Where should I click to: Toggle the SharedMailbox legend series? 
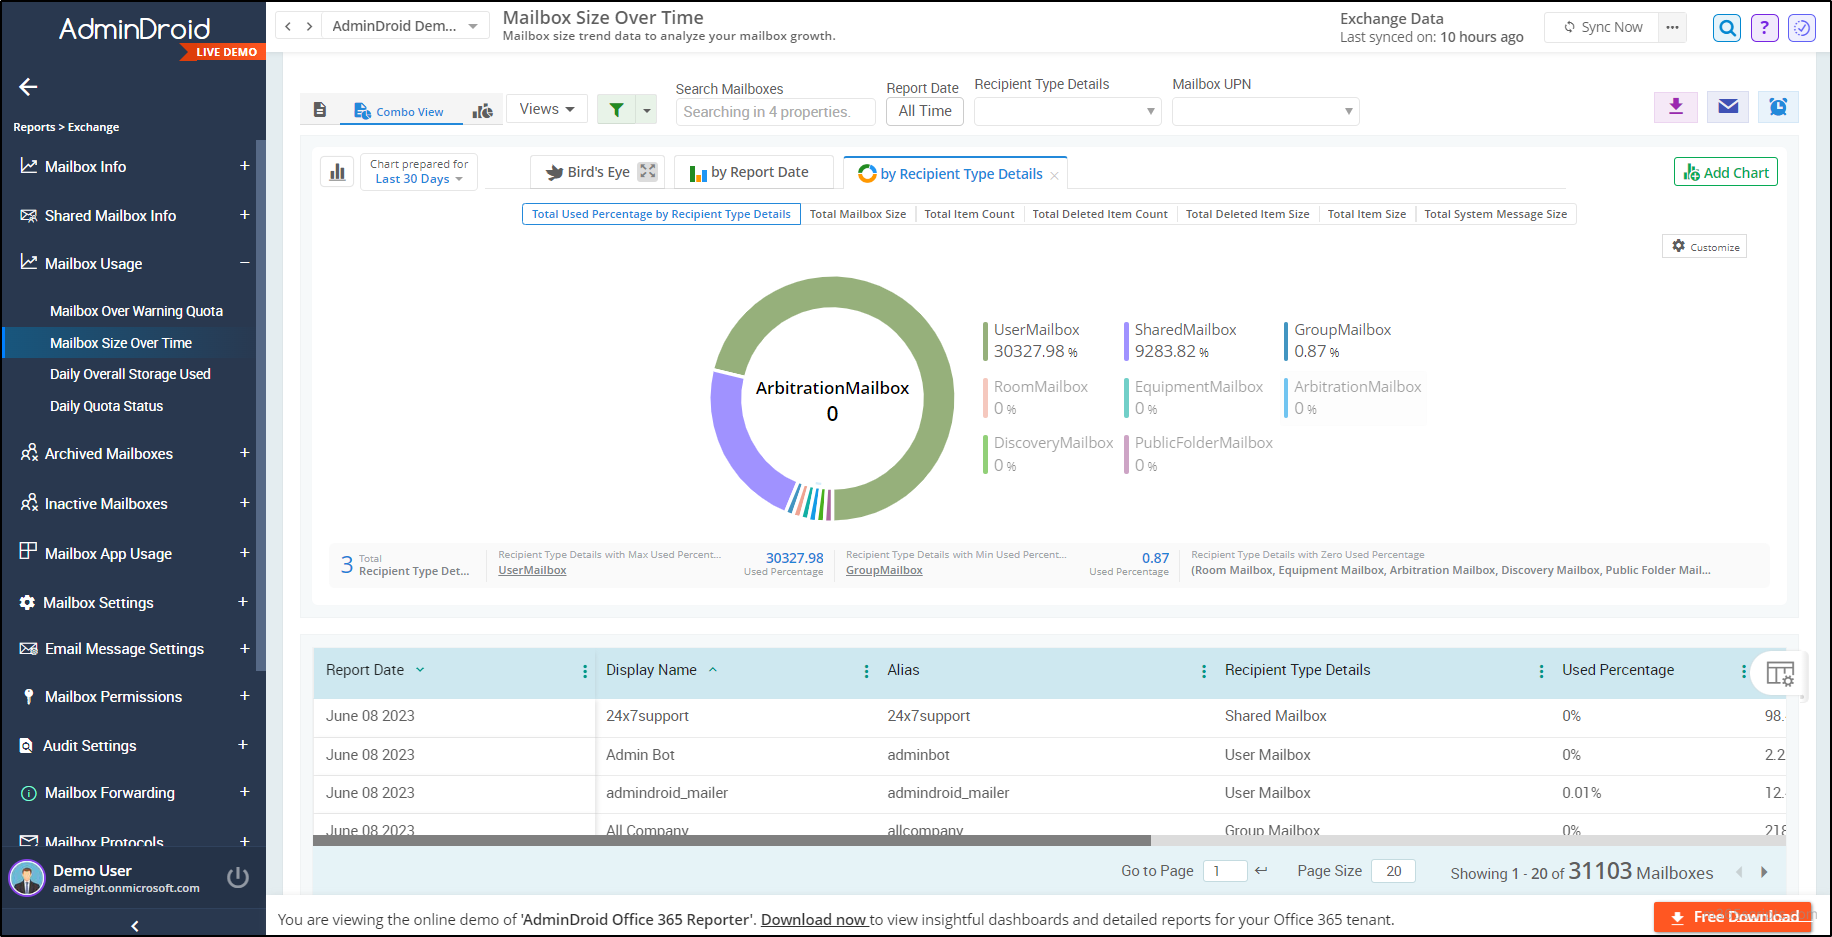coord(1184,340)
